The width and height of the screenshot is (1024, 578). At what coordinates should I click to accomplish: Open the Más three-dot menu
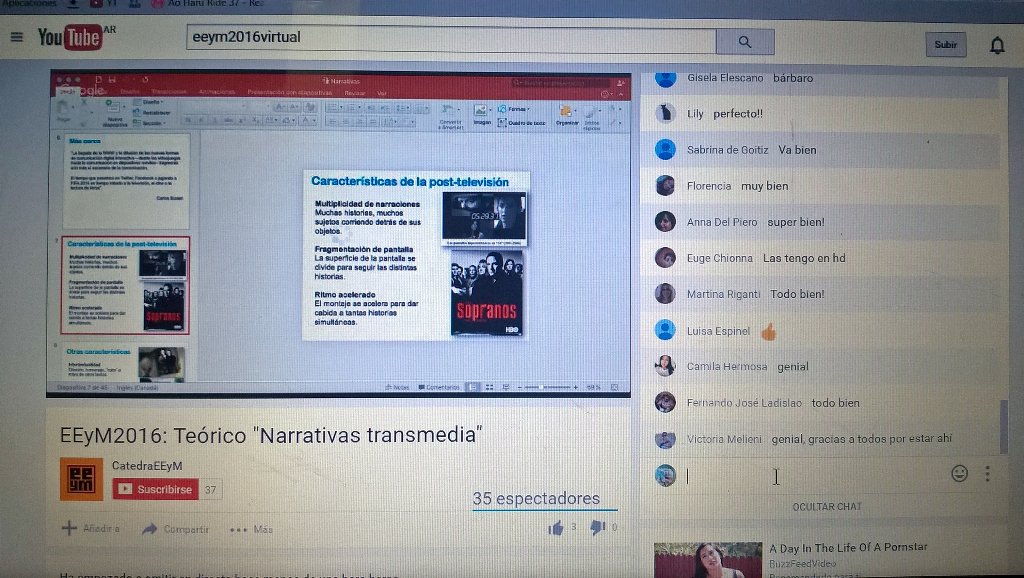[x=251, y=530]
